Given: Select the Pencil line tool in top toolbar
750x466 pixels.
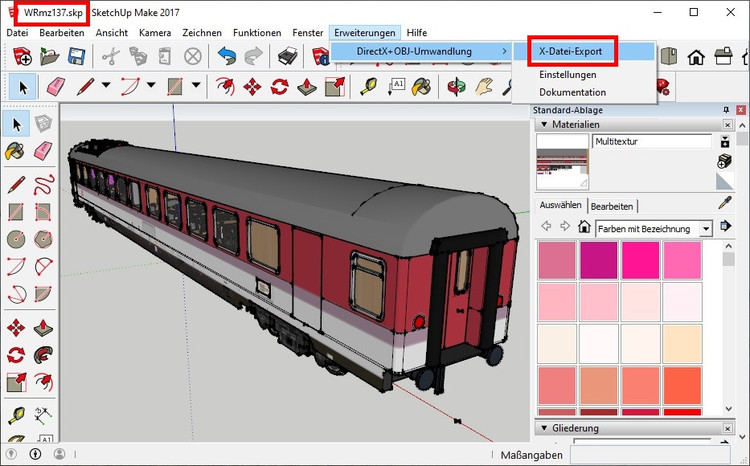Looking at the screenshot, I should tap(85, 87).
